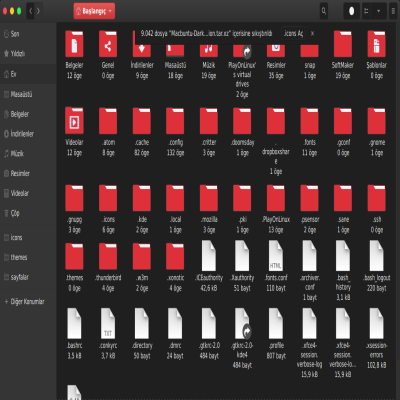Select İndirilenler in the sidebar
Image resolution: width=400 pixels, height=400 pixels.
point(19,134)
